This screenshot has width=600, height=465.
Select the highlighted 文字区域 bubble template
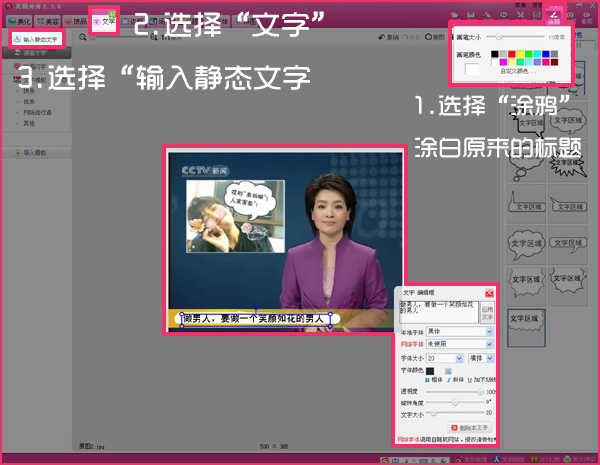pos(526,318)
